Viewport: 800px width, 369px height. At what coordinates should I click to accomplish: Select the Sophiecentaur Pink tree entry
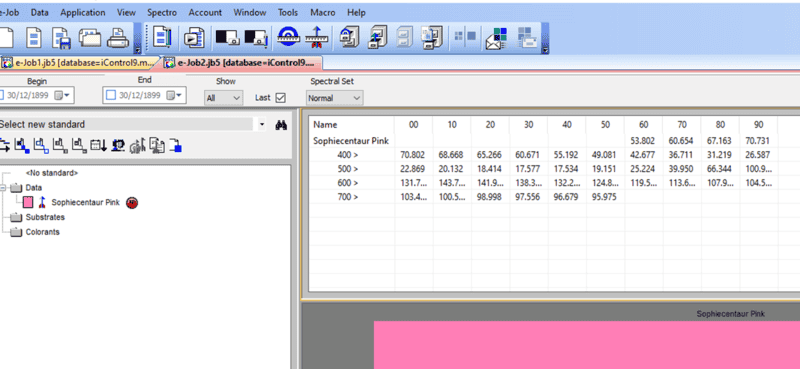point(86,203)
